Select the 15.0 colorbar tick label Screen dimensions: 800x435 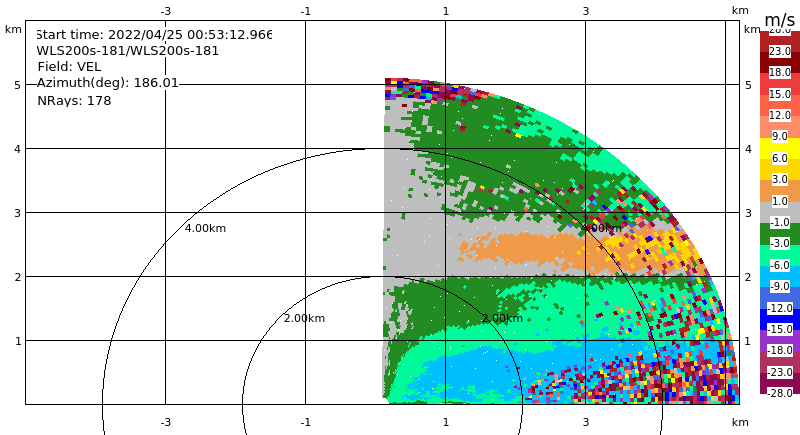coord(780,94)
